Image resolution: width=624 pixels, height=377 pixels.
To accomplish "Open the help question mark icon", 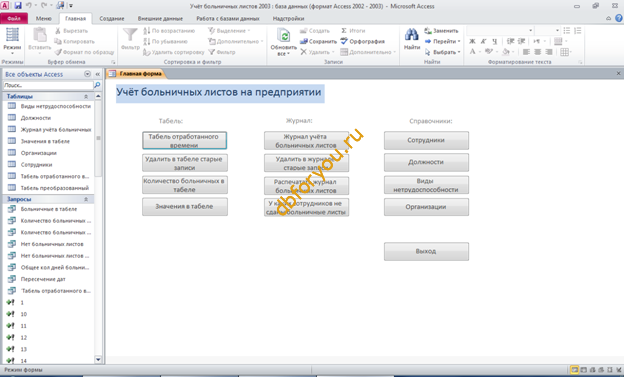I will (x=618, y=18).
